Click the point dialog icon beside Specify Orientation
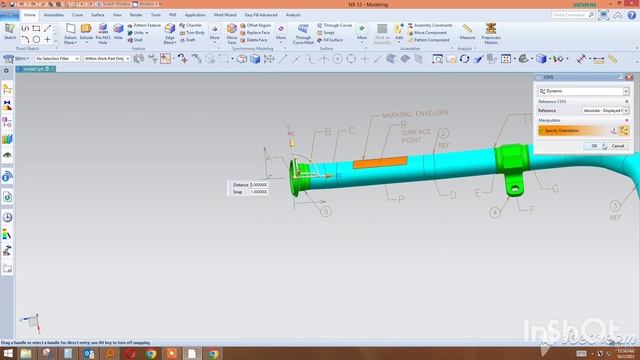640x360 pixels. [x=613, y=131]
